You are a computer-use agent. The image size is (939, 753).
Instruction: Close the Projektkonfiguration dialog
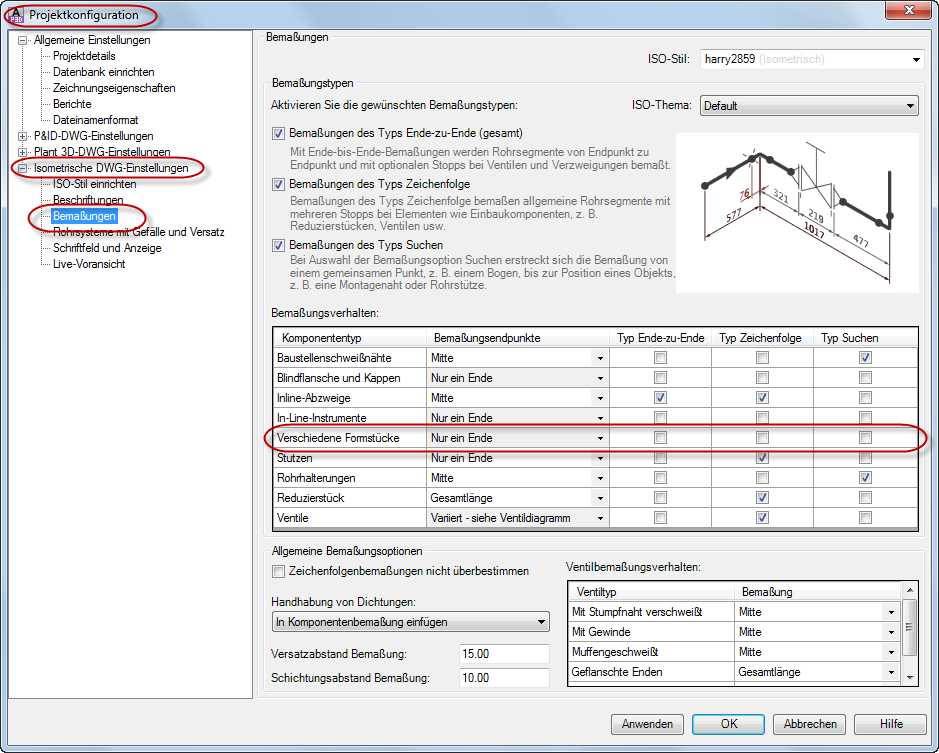(x=908, y=10)
